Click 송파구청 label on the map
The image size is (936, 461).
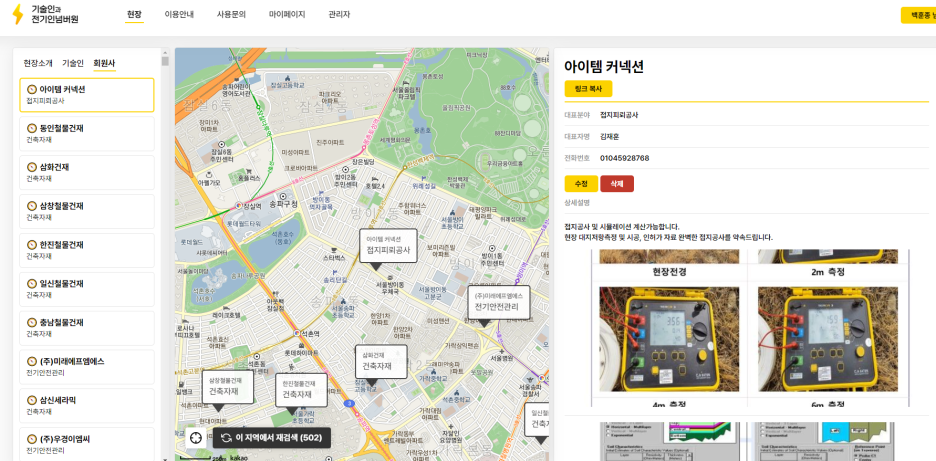click(283, 204)
